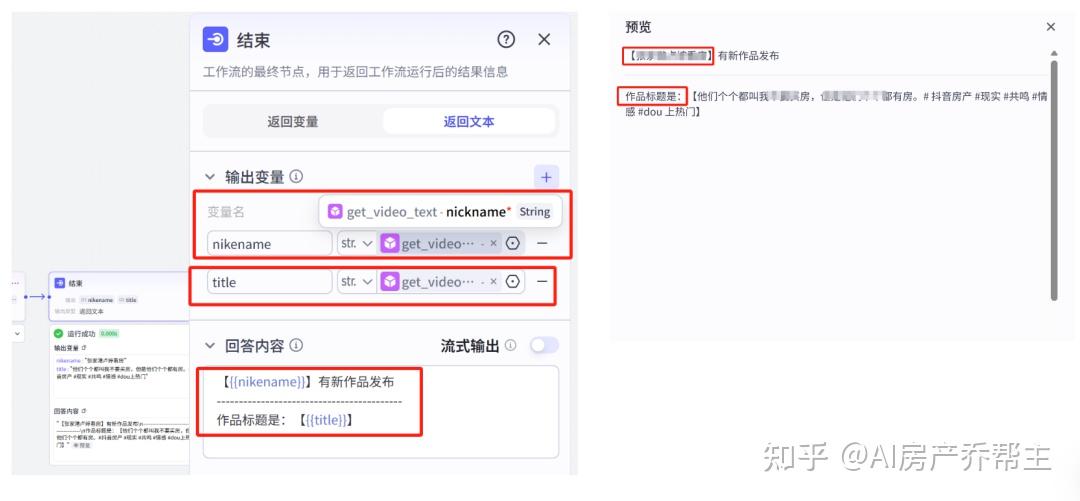Open the str. type dropdown for nikename
1080x501 pixels.
coord(357,244)
